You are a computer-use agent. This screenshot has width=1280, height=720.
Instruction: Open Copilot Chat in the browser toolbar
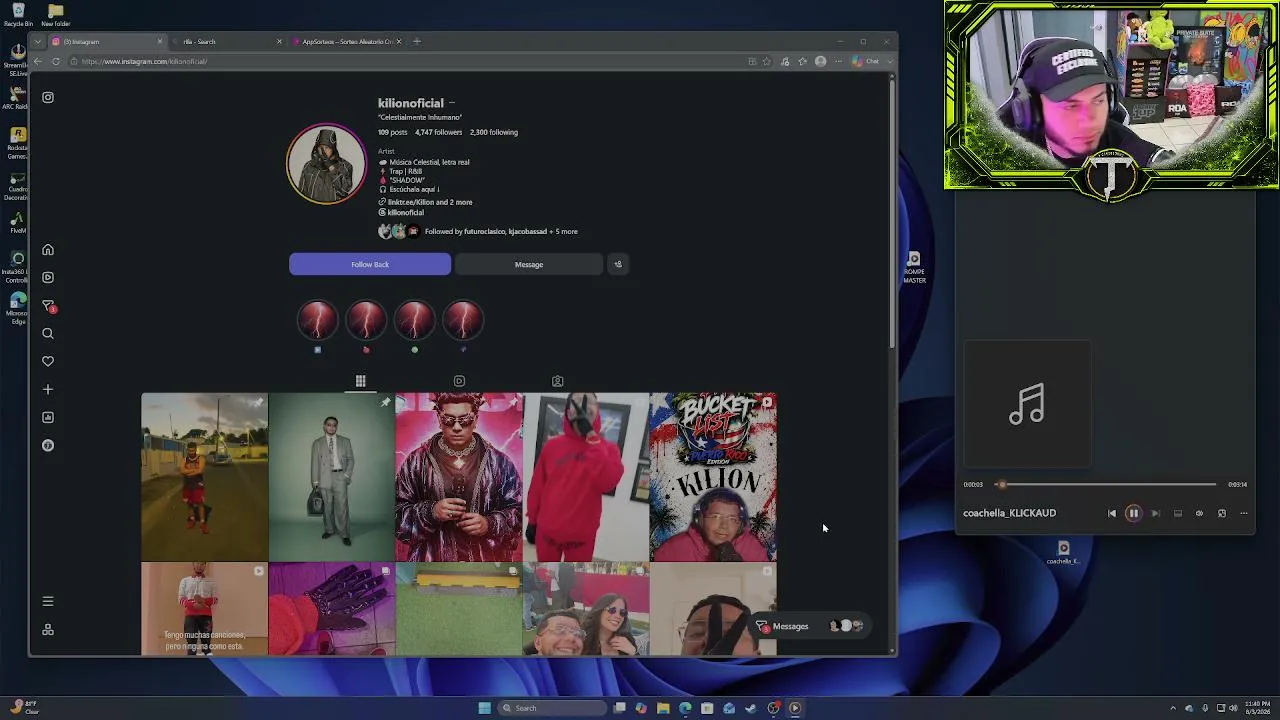tap(866, 61)
